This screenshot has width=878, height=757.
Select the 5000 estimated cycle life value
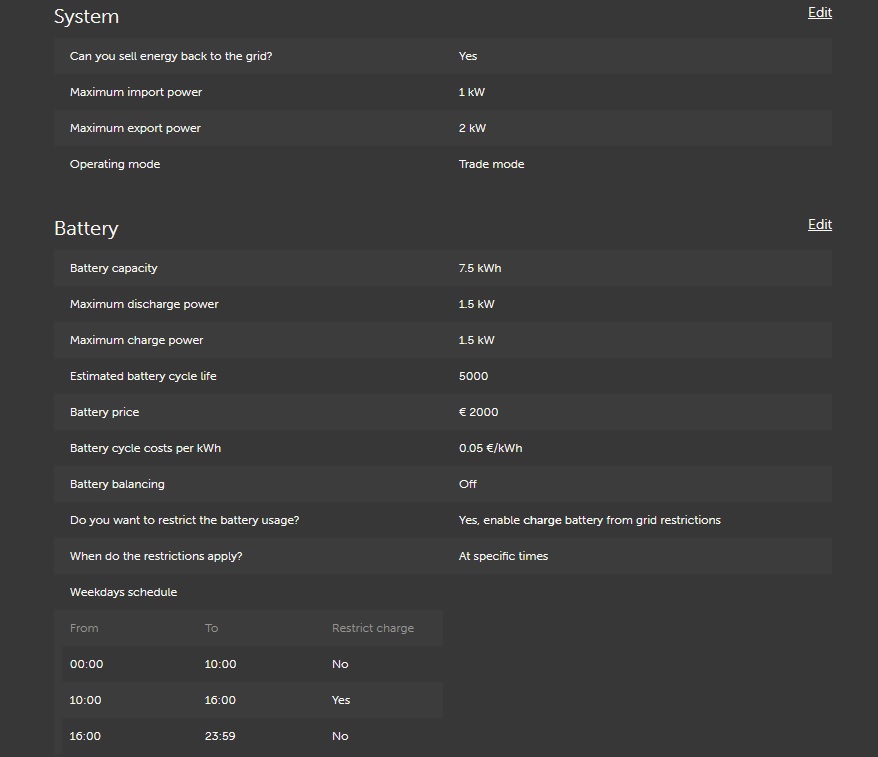pyautogui.click(x=473, y=376)
